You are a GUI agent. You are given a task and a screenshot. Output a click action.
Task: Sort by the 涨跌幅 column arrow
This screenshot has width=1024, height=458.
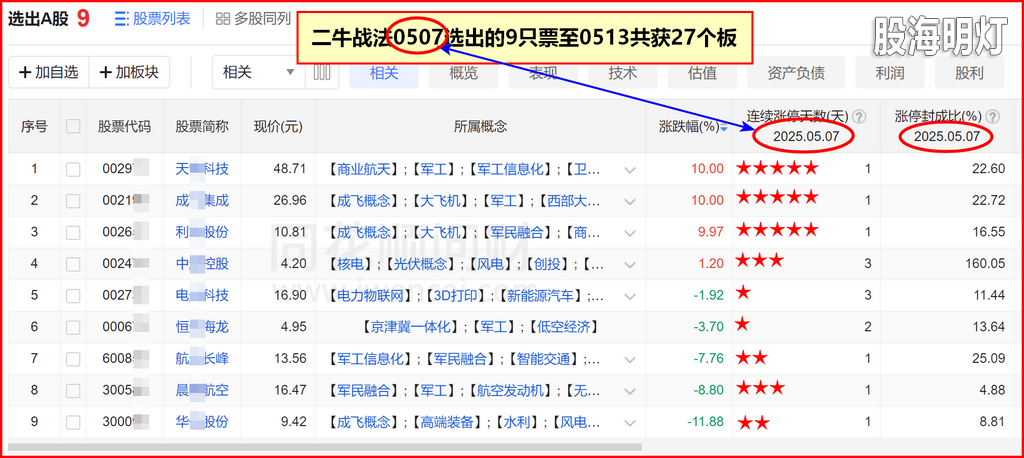click(x=723, y=128)
